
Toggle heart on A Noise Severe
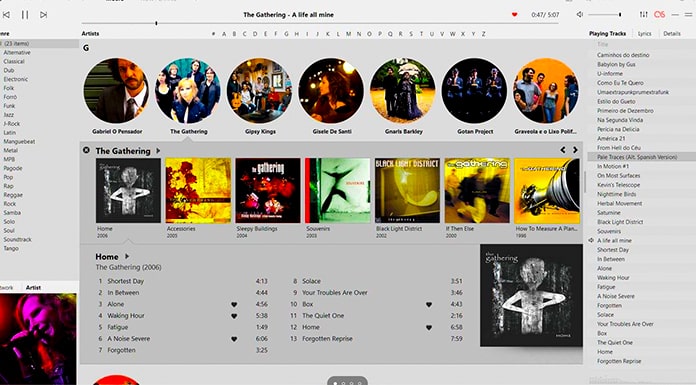(x=234, y=339)
